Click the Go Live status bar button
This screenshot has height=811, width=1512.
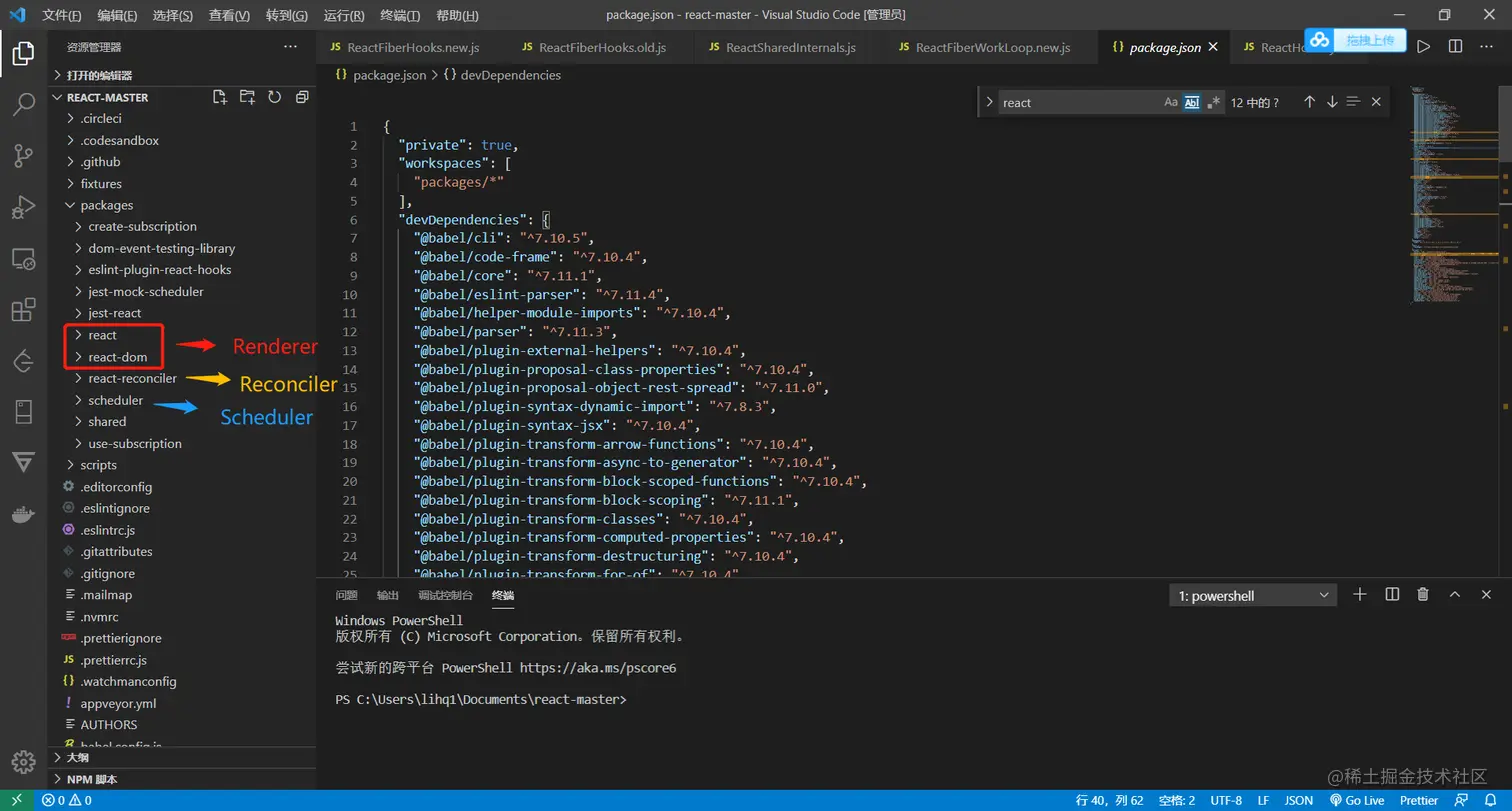pos(1357,800)
